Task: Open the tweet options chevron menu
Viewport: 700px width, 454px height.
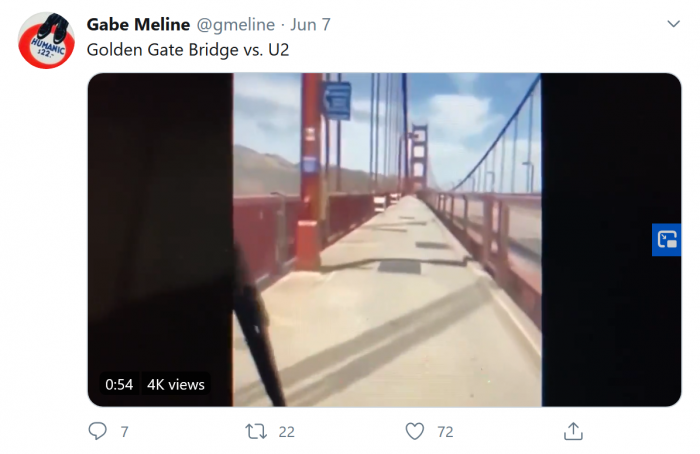Action: click(x=672, y=23)
